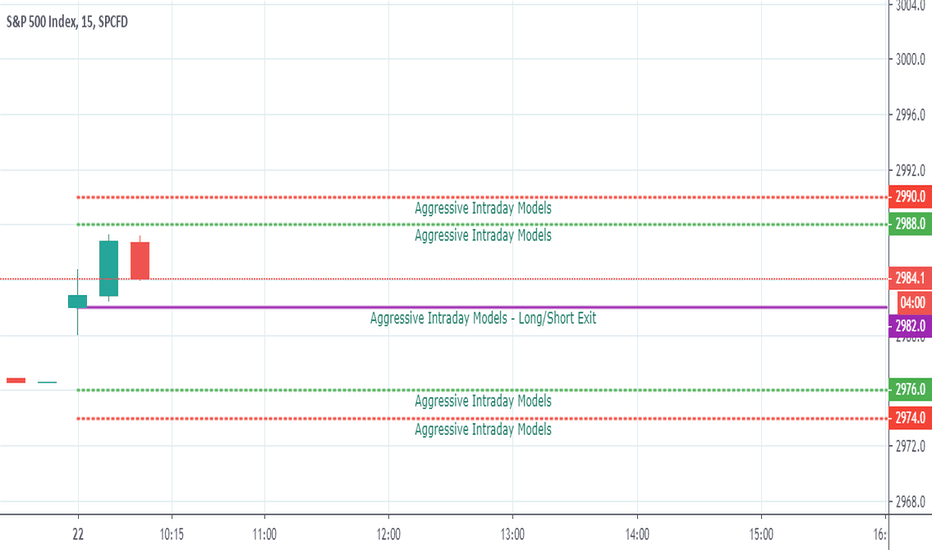The height and width of the screenshot is (550, 932).
Task: Click the tall teal candlestick body
Action: (109, 268)
